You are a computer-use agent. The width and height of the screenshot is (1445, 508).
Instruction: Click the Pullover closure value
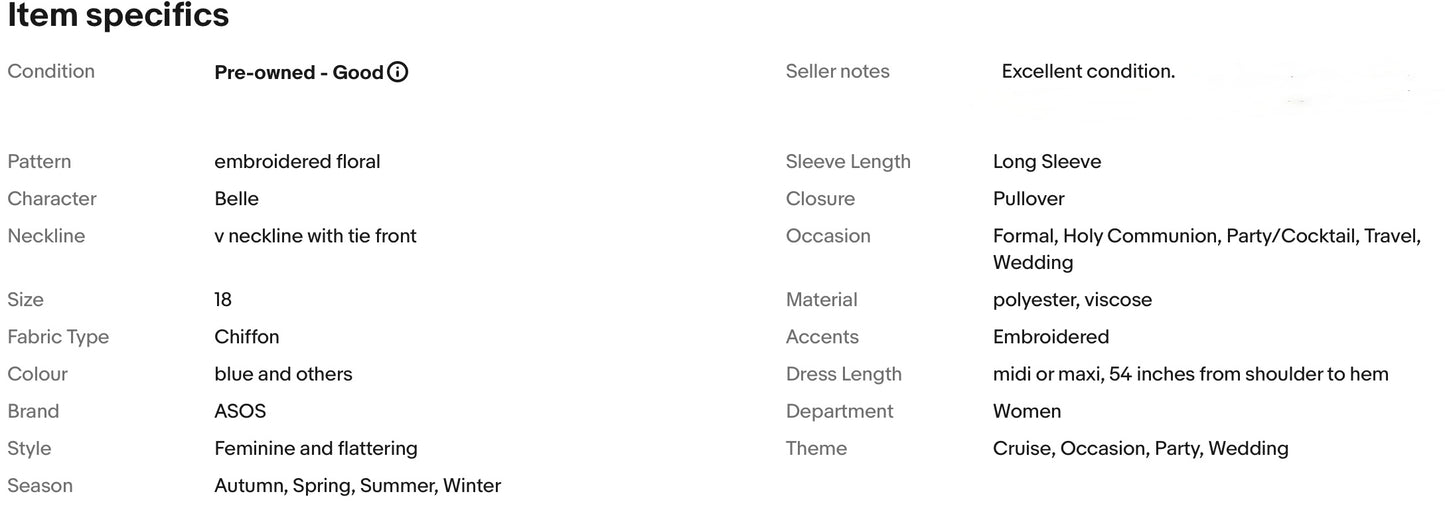pos(1028,199)
